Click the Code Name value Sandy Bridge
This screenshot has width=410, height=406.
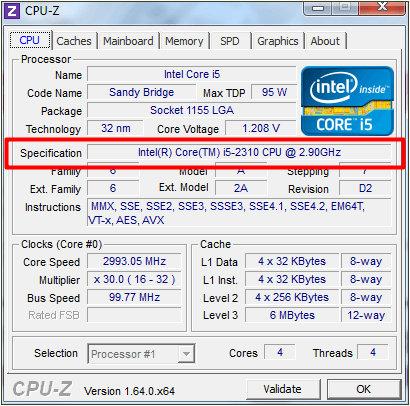pos(142,92)
